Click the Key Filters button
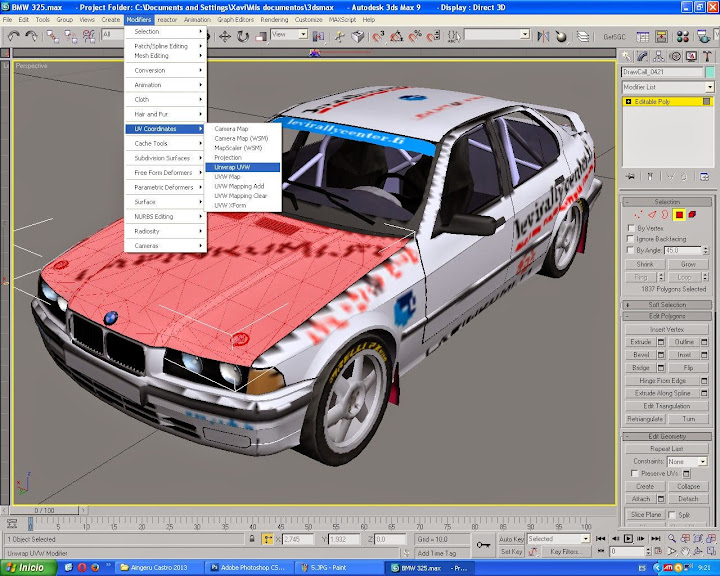720x576 pixels. coord(565,551)
